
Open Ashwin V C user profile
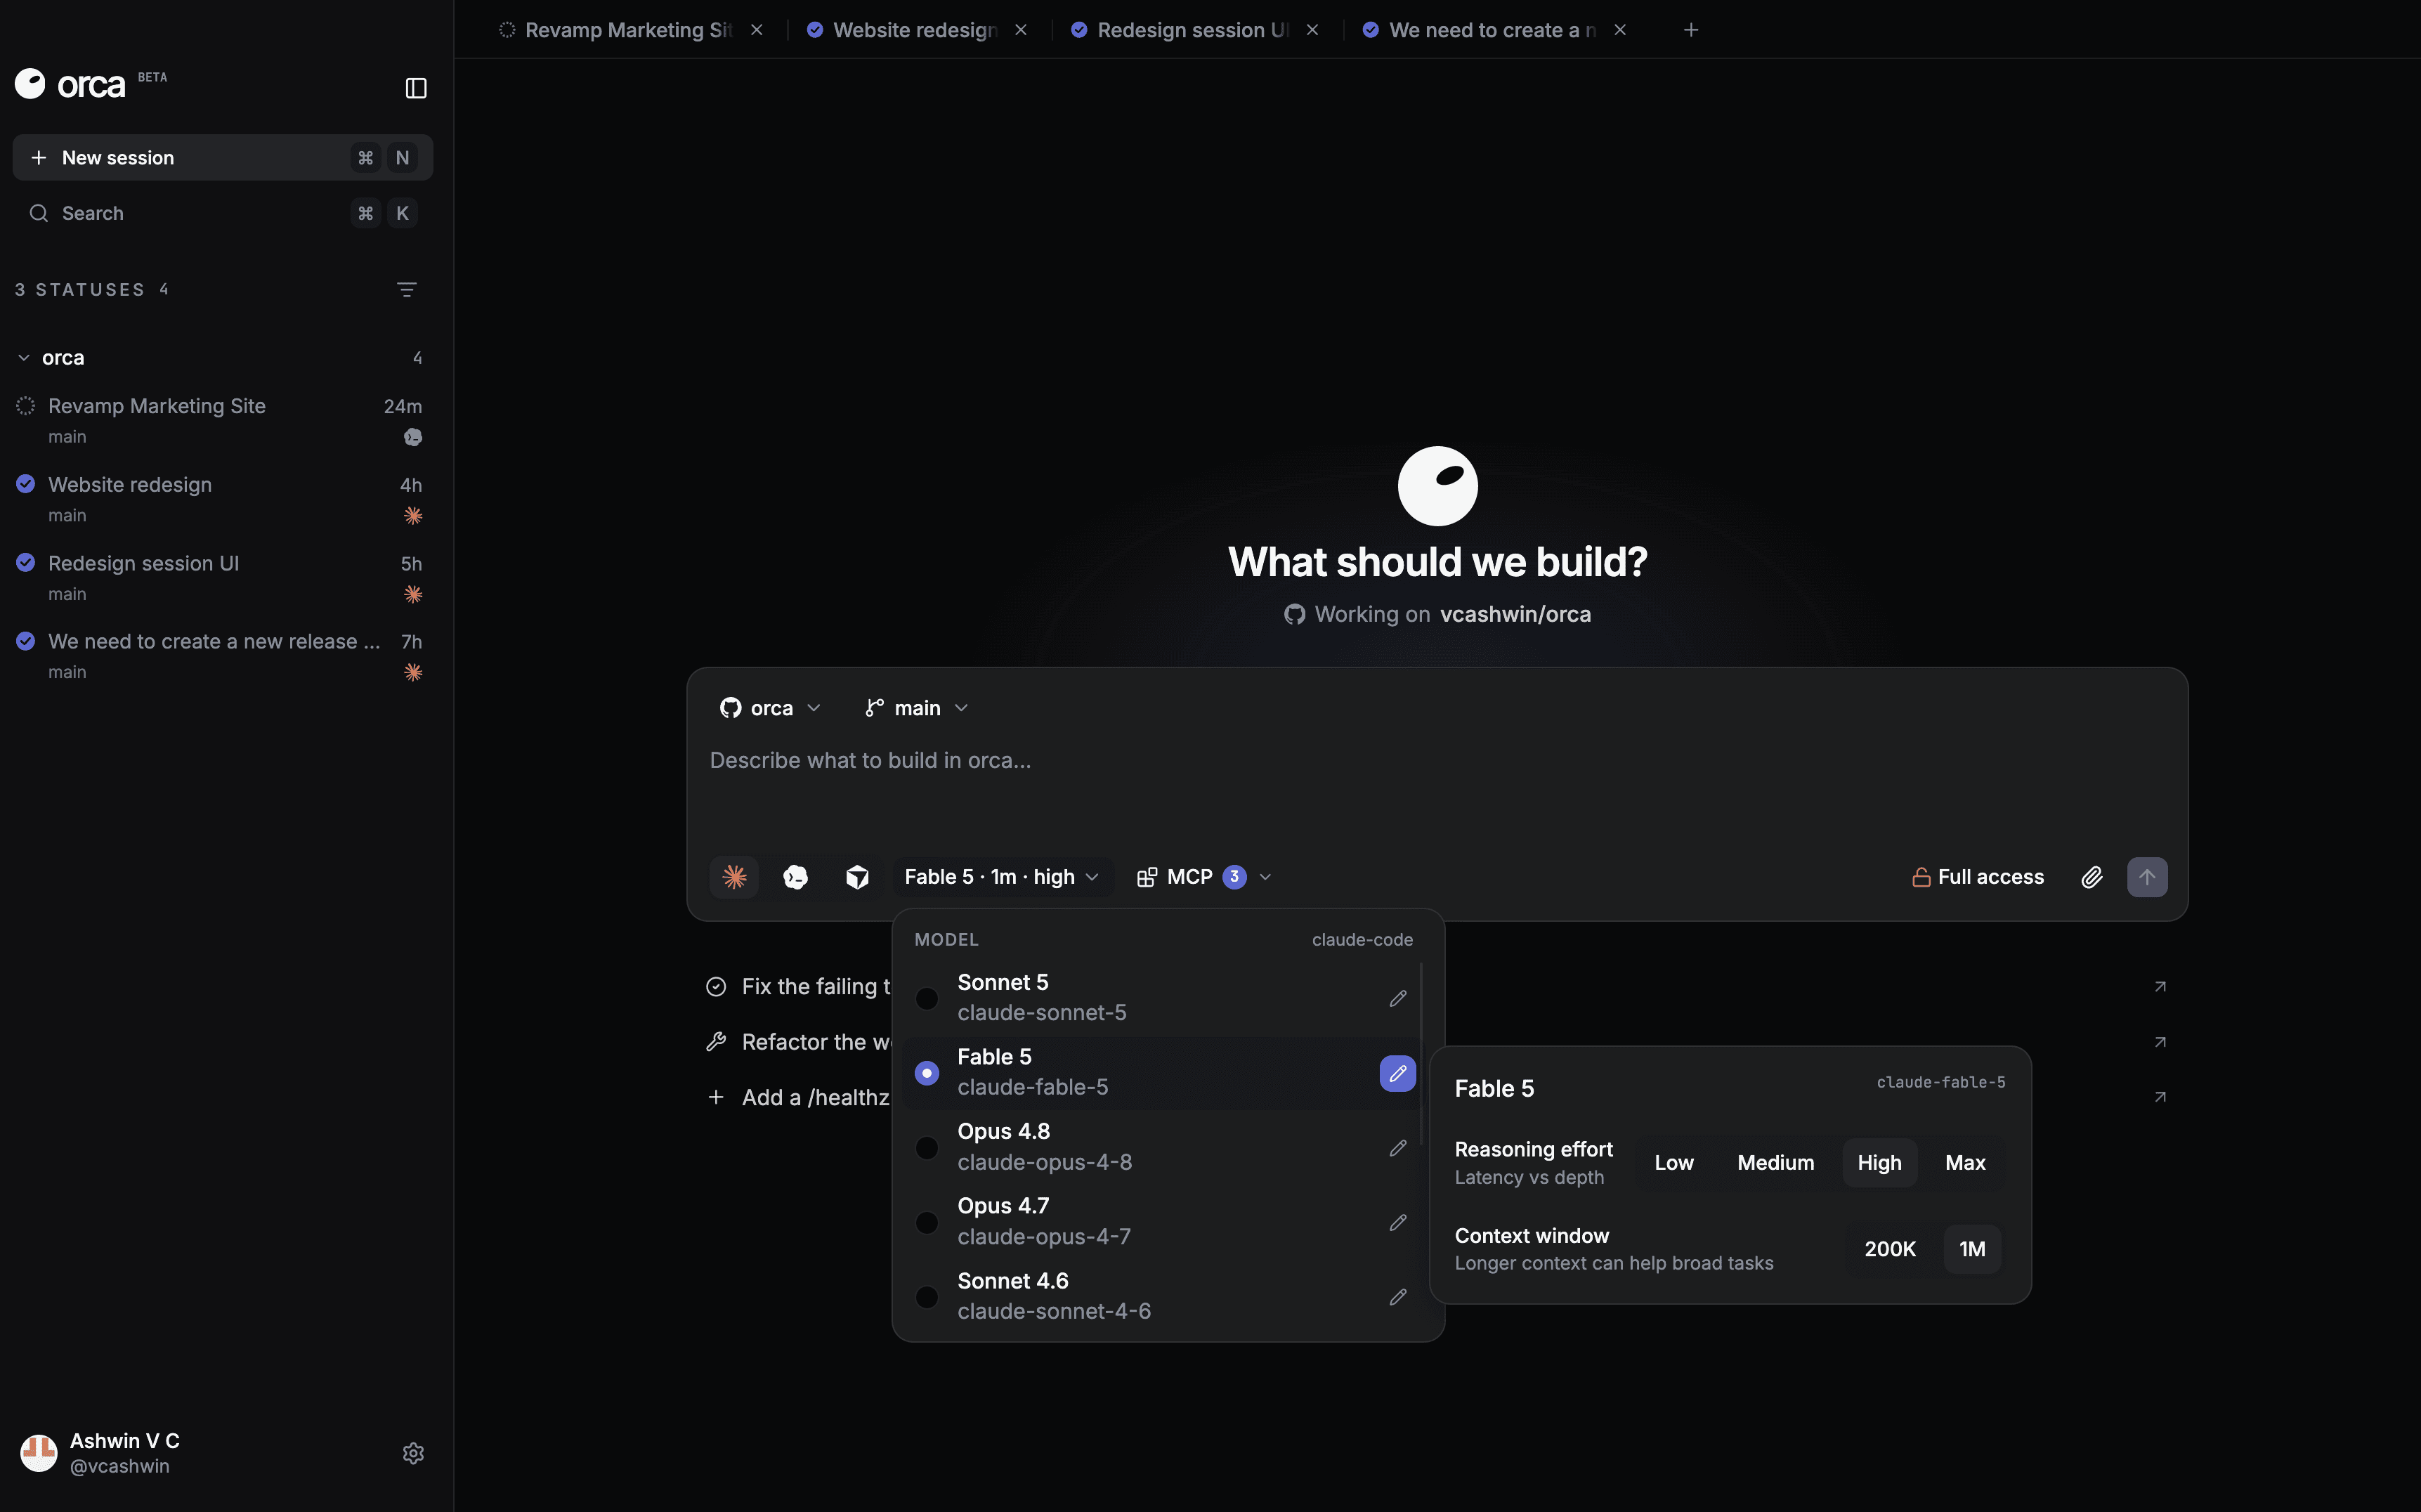coord(100,1453)
